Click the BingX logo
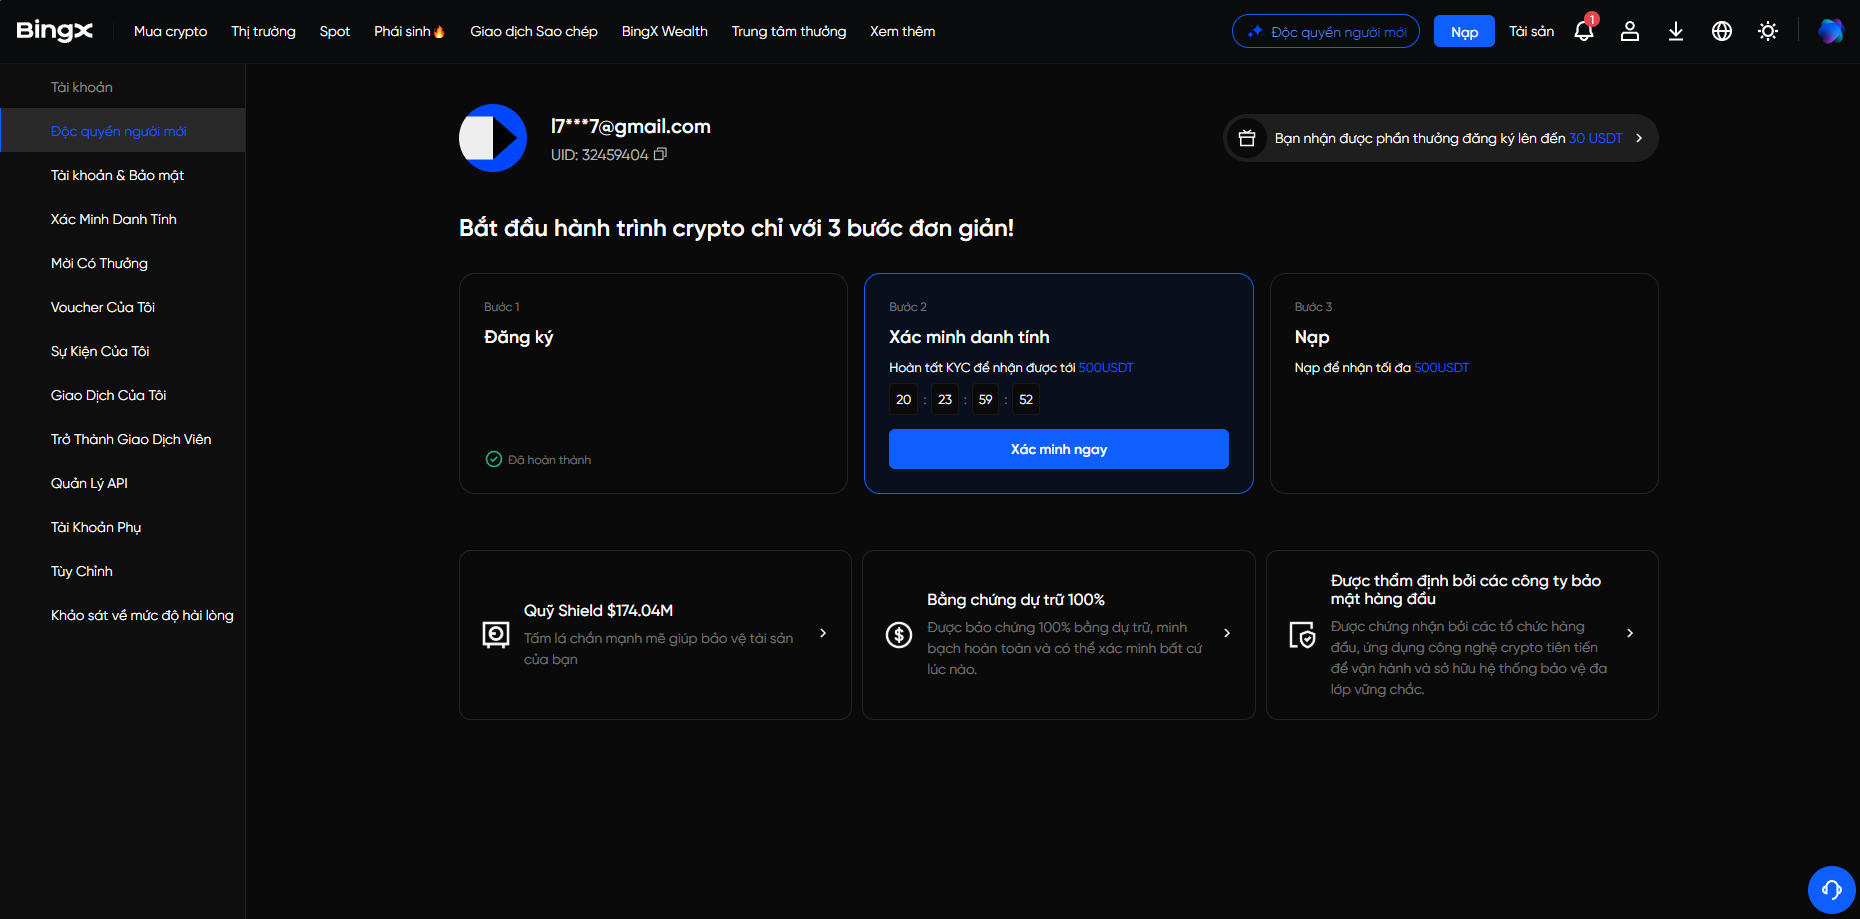The height and width of the screenshot is (919, 1860). [x=55, y=31]
